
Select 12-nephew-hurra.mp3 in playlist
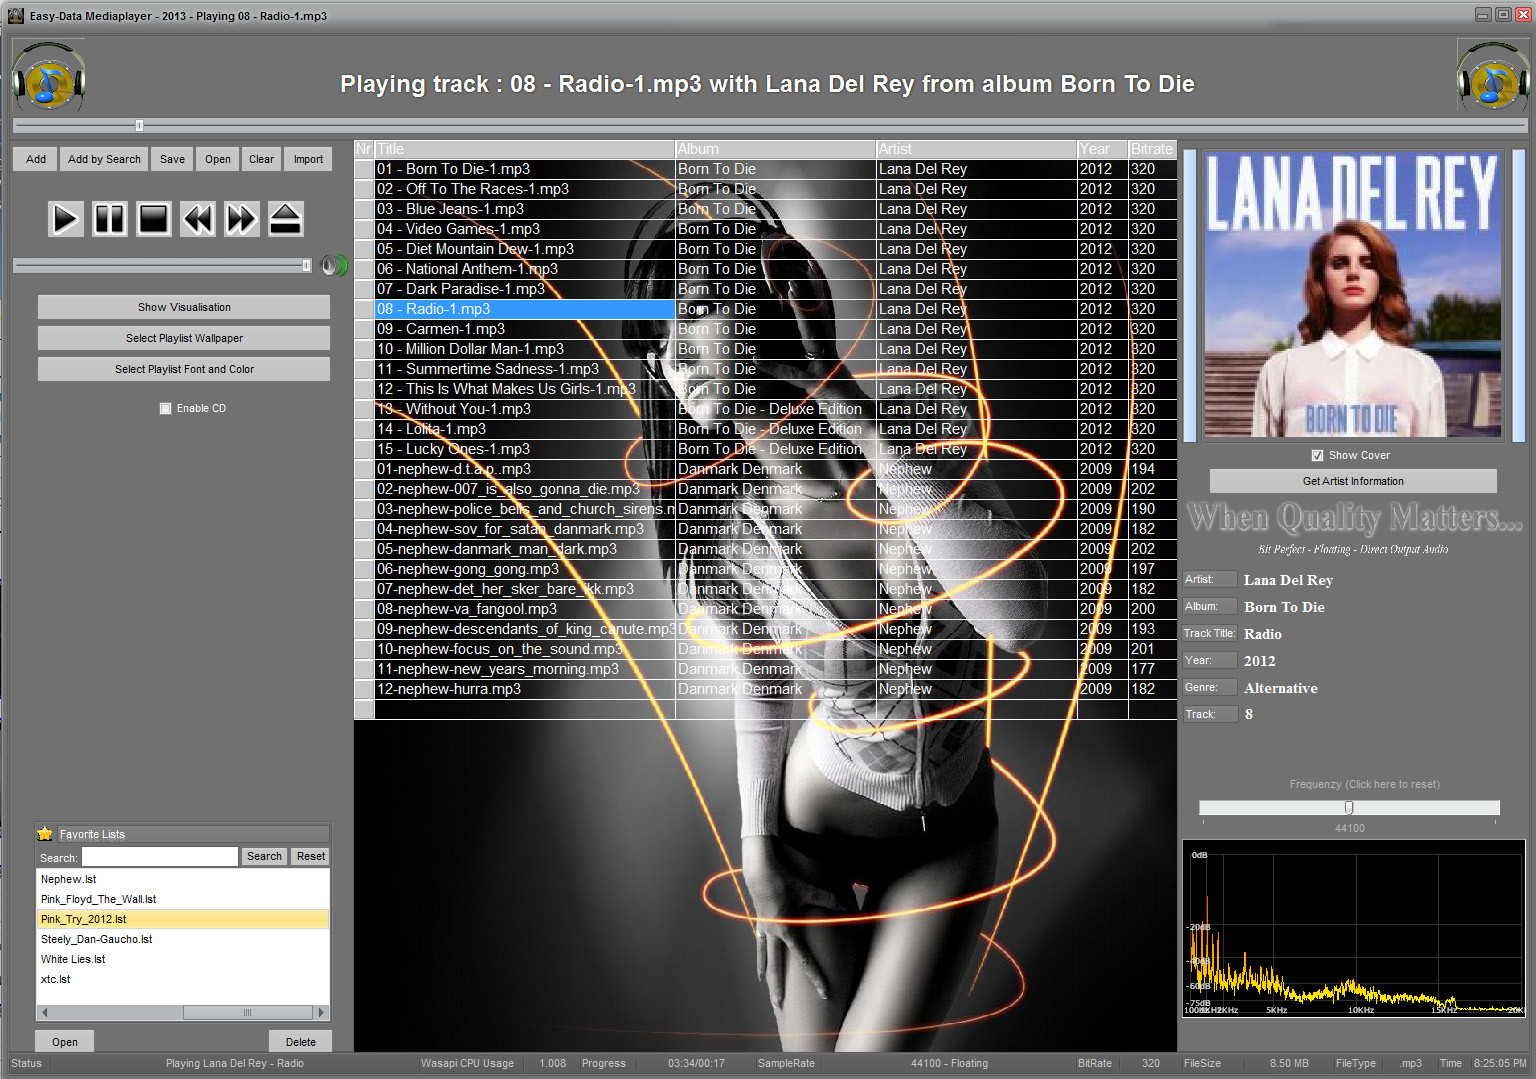point(525,689)
